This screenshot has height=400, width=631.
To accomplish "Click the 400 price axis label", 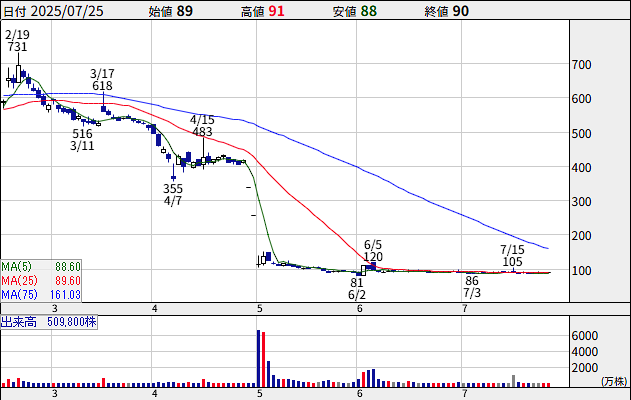I will 582,167.
